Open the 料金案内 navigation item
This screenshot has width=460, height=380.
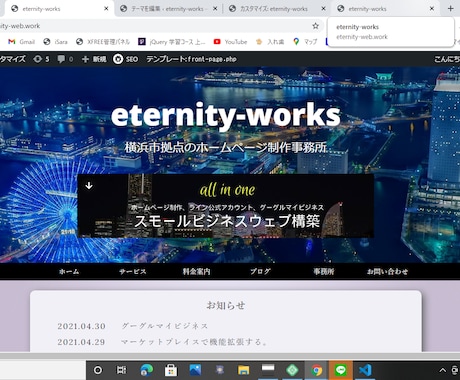[196, 271]
